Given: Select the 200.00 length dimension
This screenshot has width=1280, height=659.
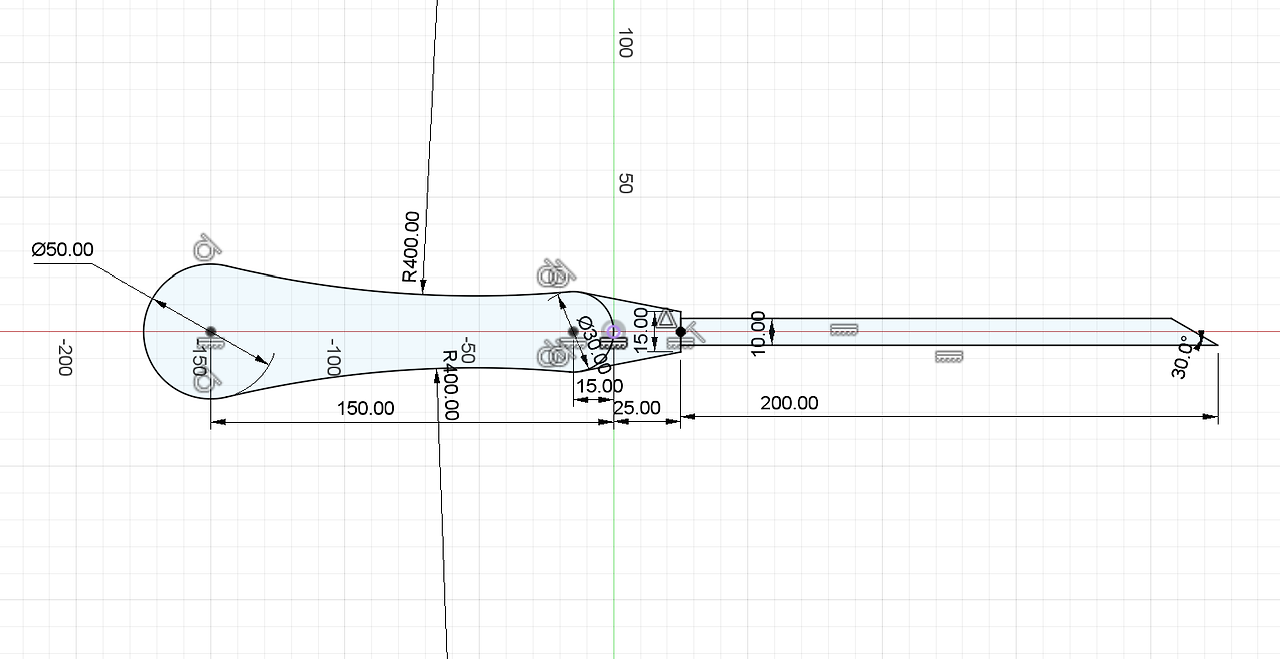Looking at the screenshot, I should [x=789, y=403].
